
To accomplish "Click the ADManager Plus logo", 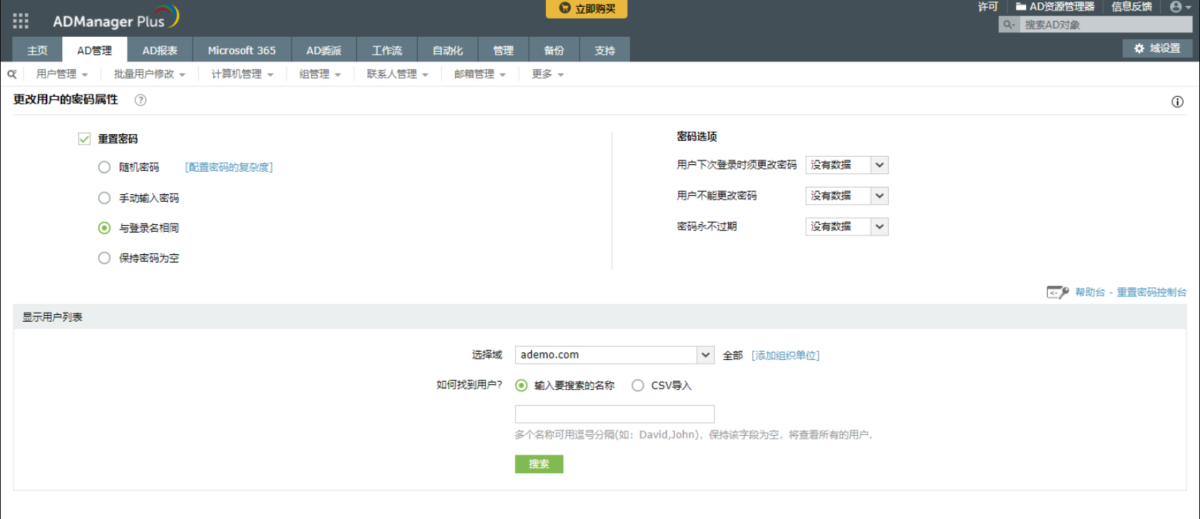I will (x=115, y=19).
